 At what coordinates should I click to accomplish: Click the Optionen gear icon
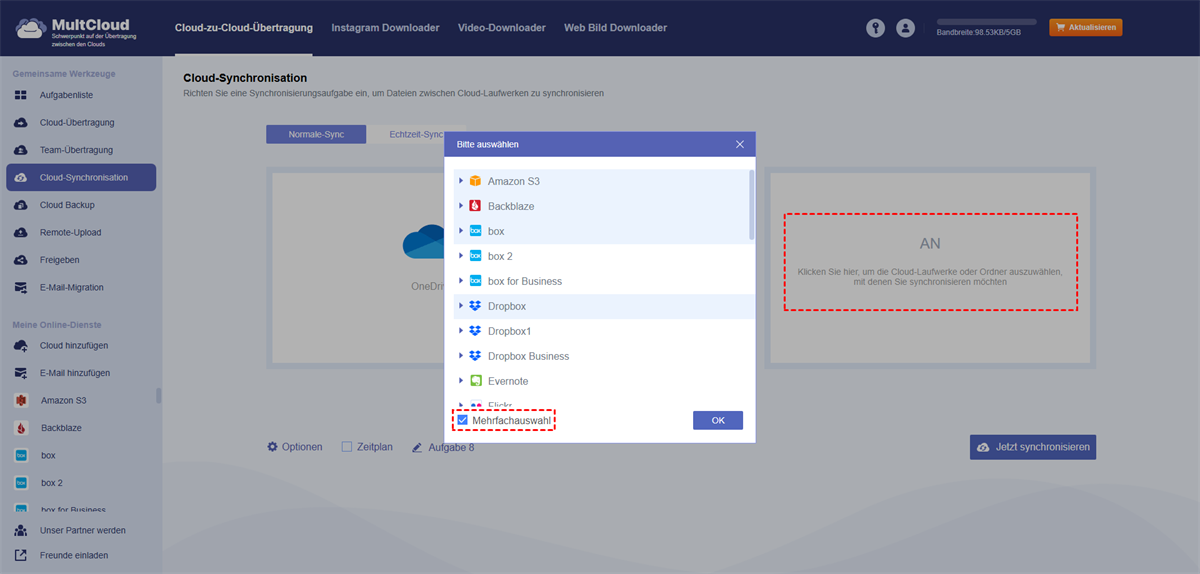[x=272, y=447]
